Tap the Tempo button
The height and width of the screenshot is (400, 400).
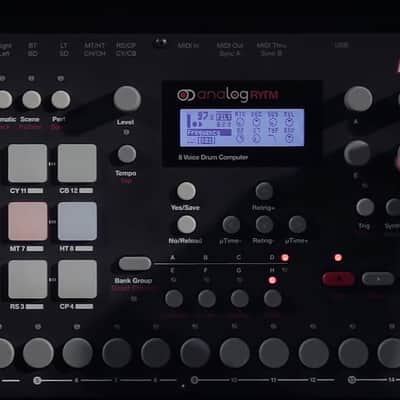coord(127,154)
